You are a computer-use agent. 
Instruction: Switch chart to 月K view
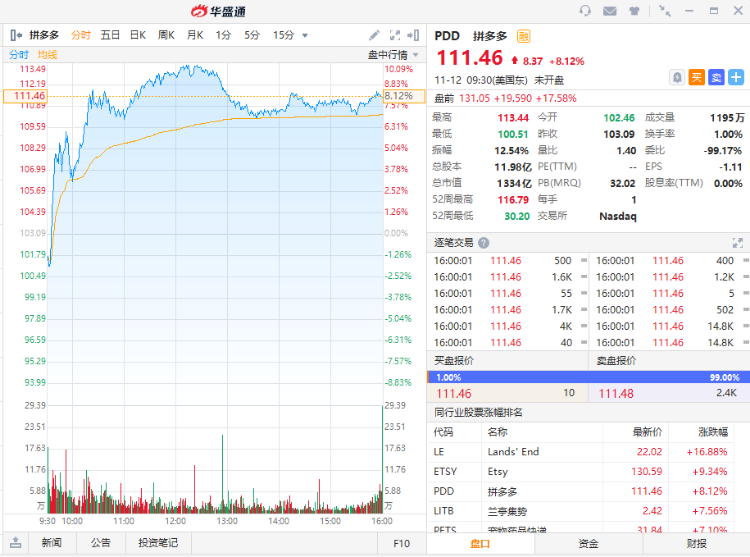pyautogui.click(x=195, y=35)
